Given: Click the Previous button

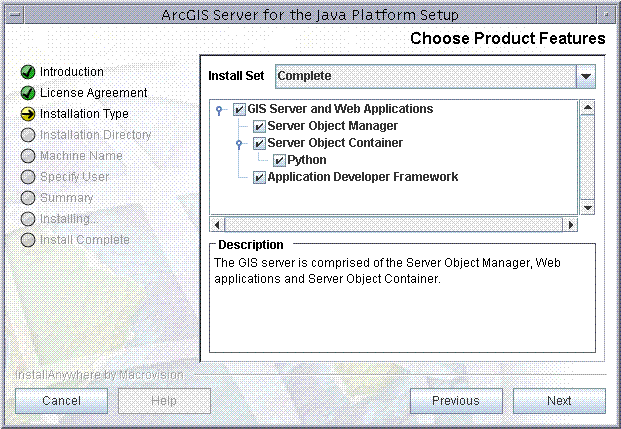Looking at the screenshot, I should 456,401.
